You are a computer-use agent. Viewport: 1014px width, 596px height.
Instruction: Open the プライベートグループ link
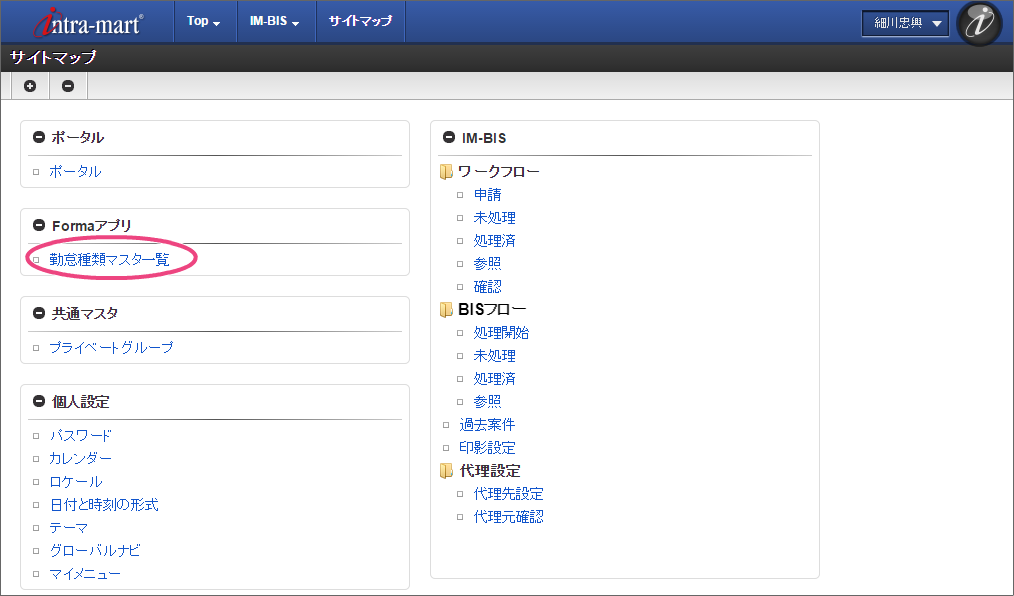(111, 347)
